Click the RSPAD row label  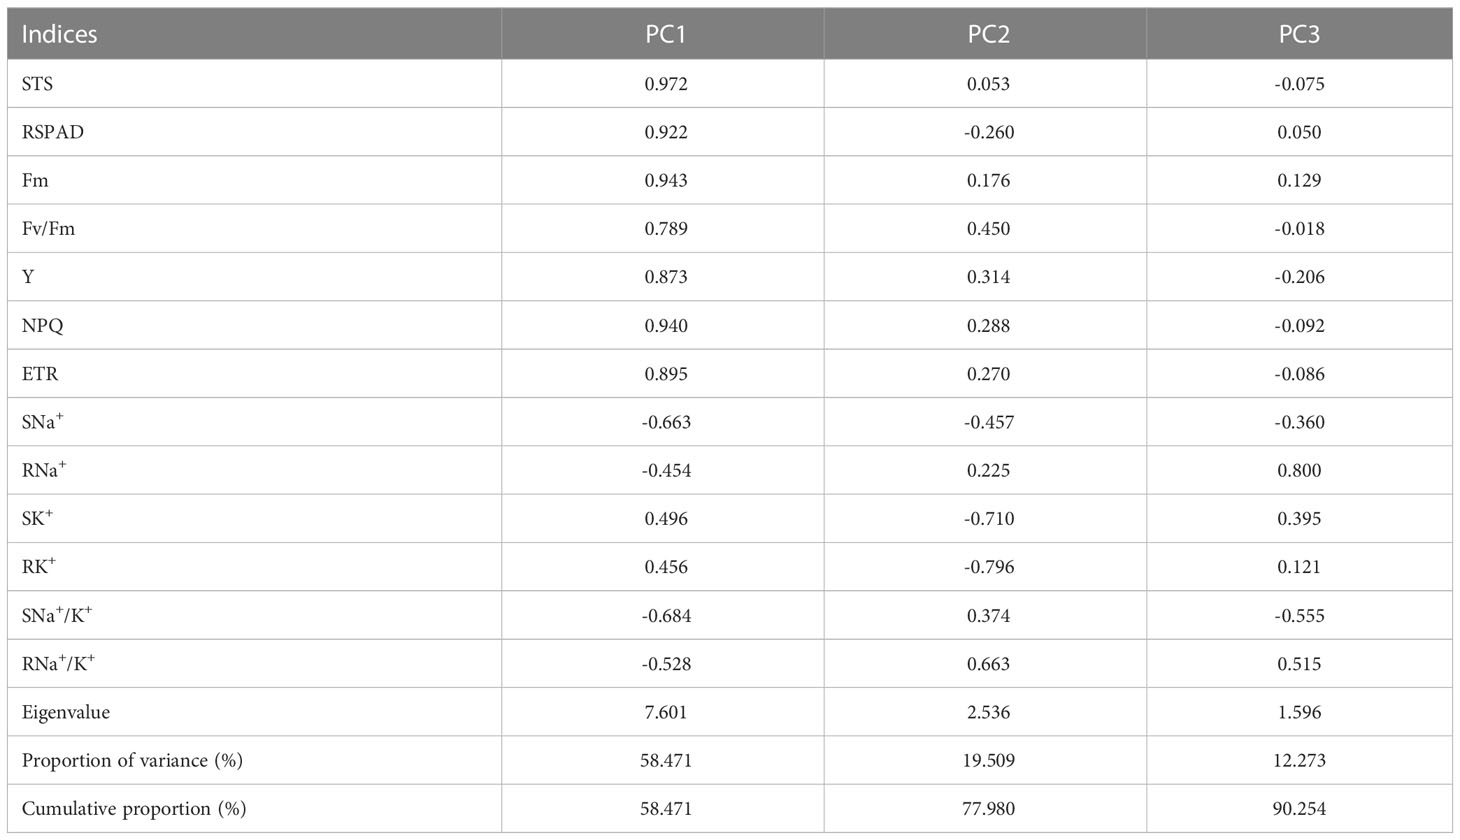[x=53, y=132]
